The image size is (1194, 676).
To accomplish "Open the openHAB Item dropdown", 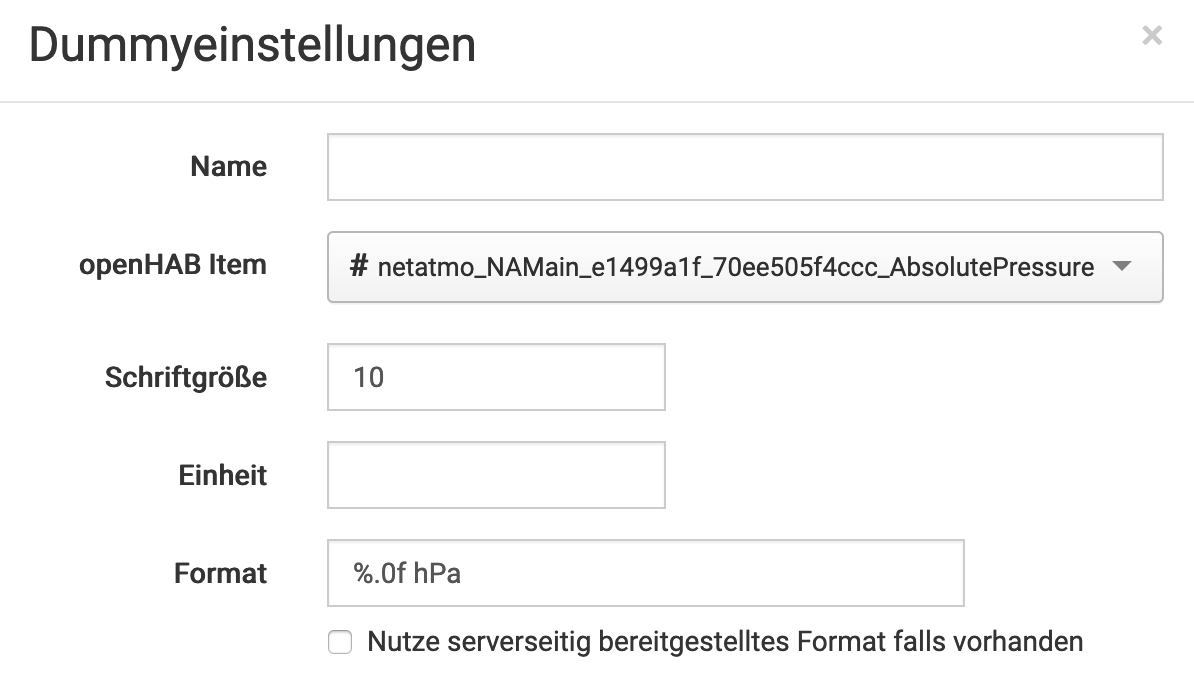I will coord(744,267).
